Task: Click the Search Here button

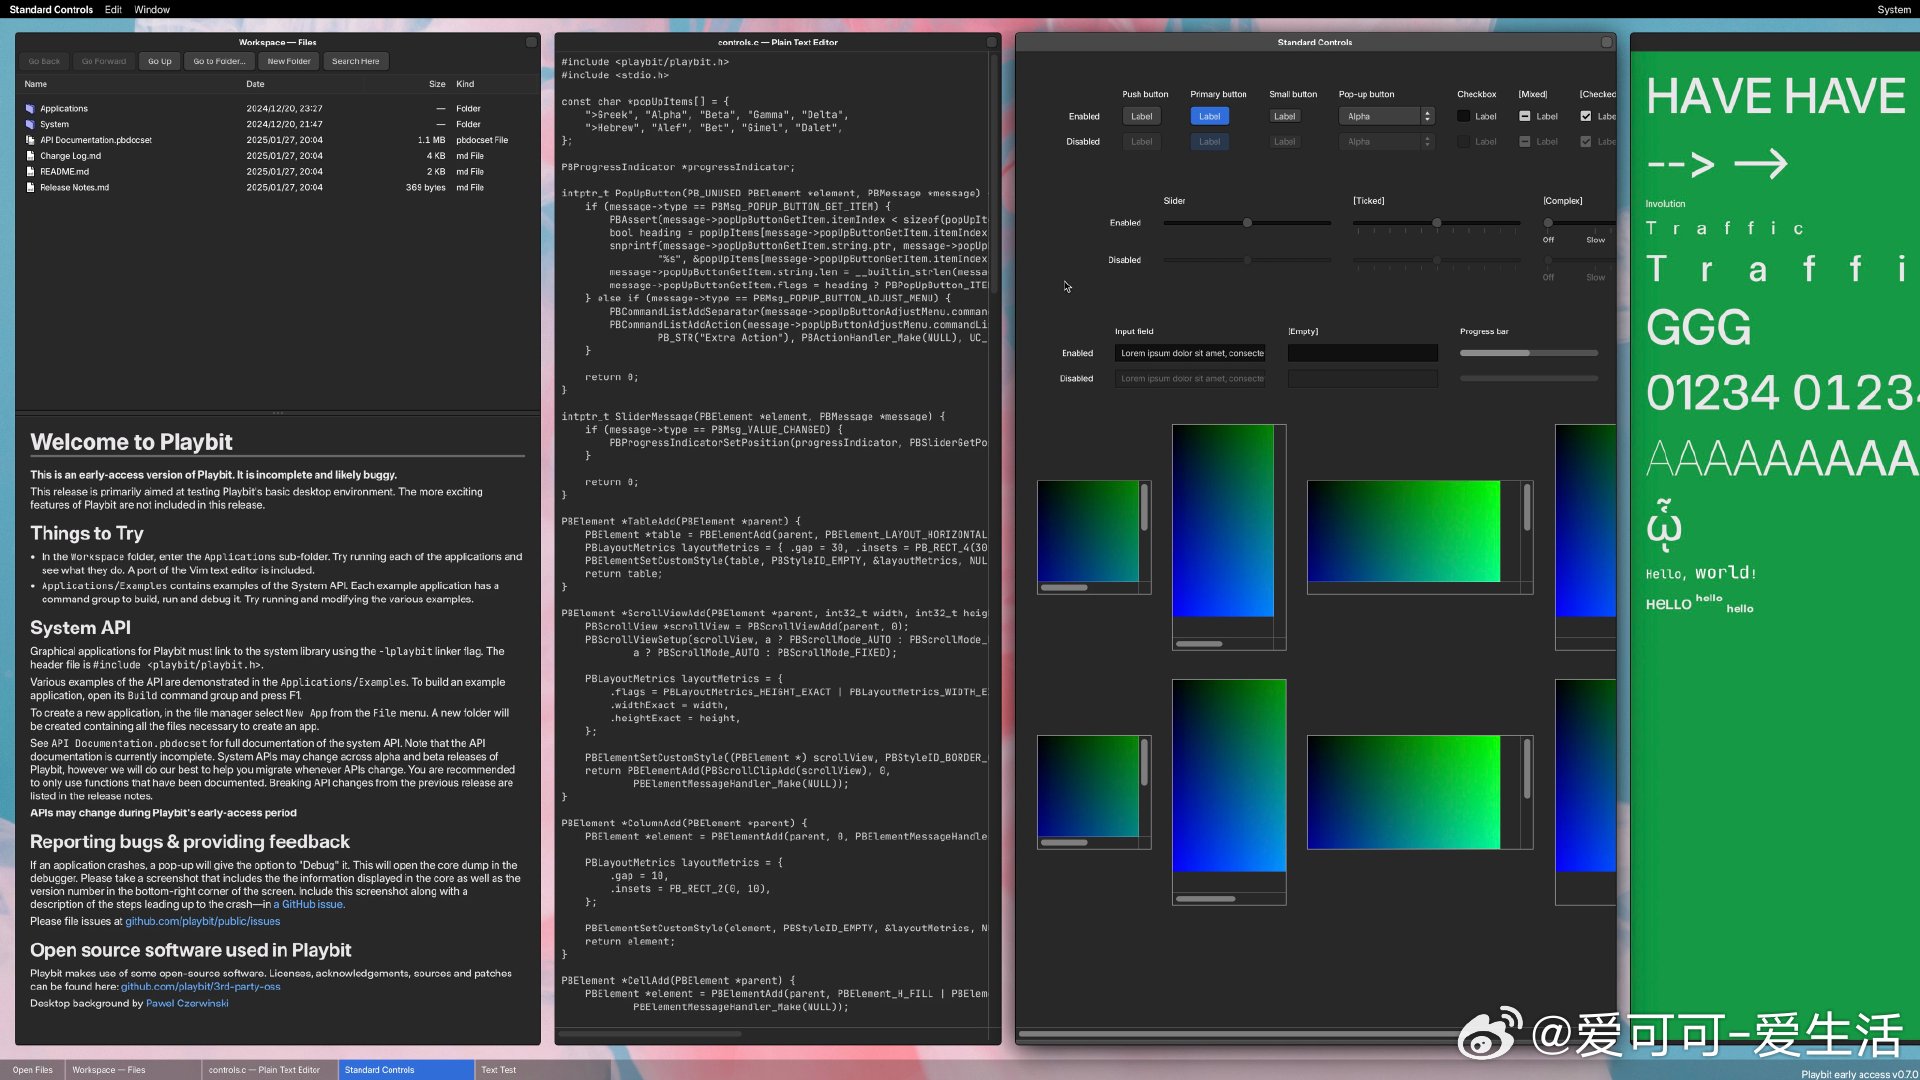Action: click(356, 61)
